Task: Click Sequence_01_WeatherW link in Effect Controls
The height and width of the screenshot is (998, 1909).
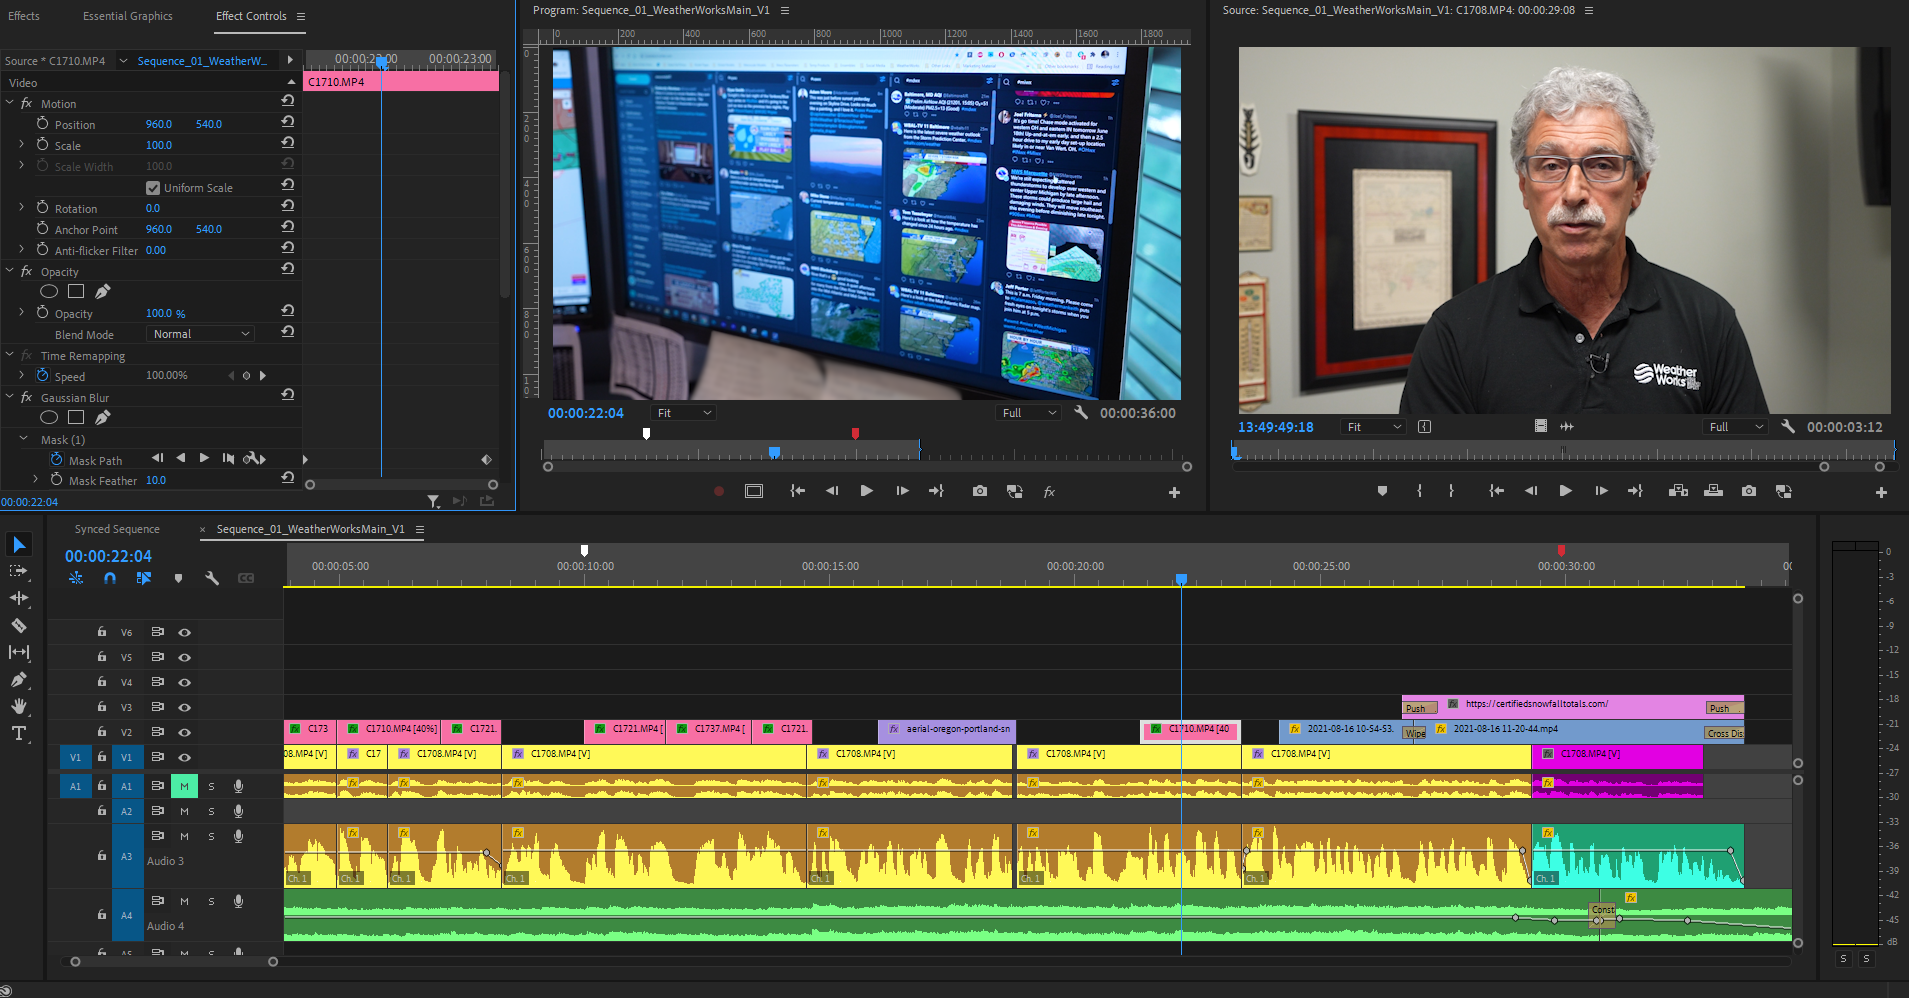Action: click(x=202, y=61)
